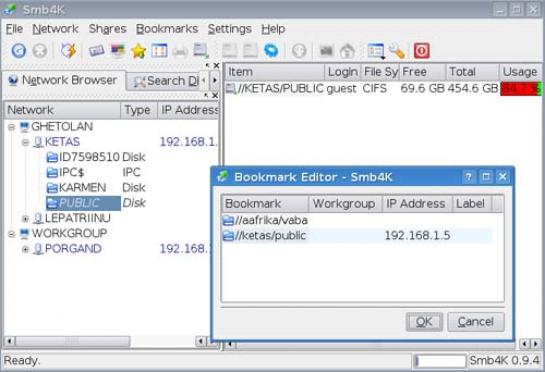Screen dimensions: 545x372
Task: Switch to the Search Dialog tab
Action: coord(166,81)
